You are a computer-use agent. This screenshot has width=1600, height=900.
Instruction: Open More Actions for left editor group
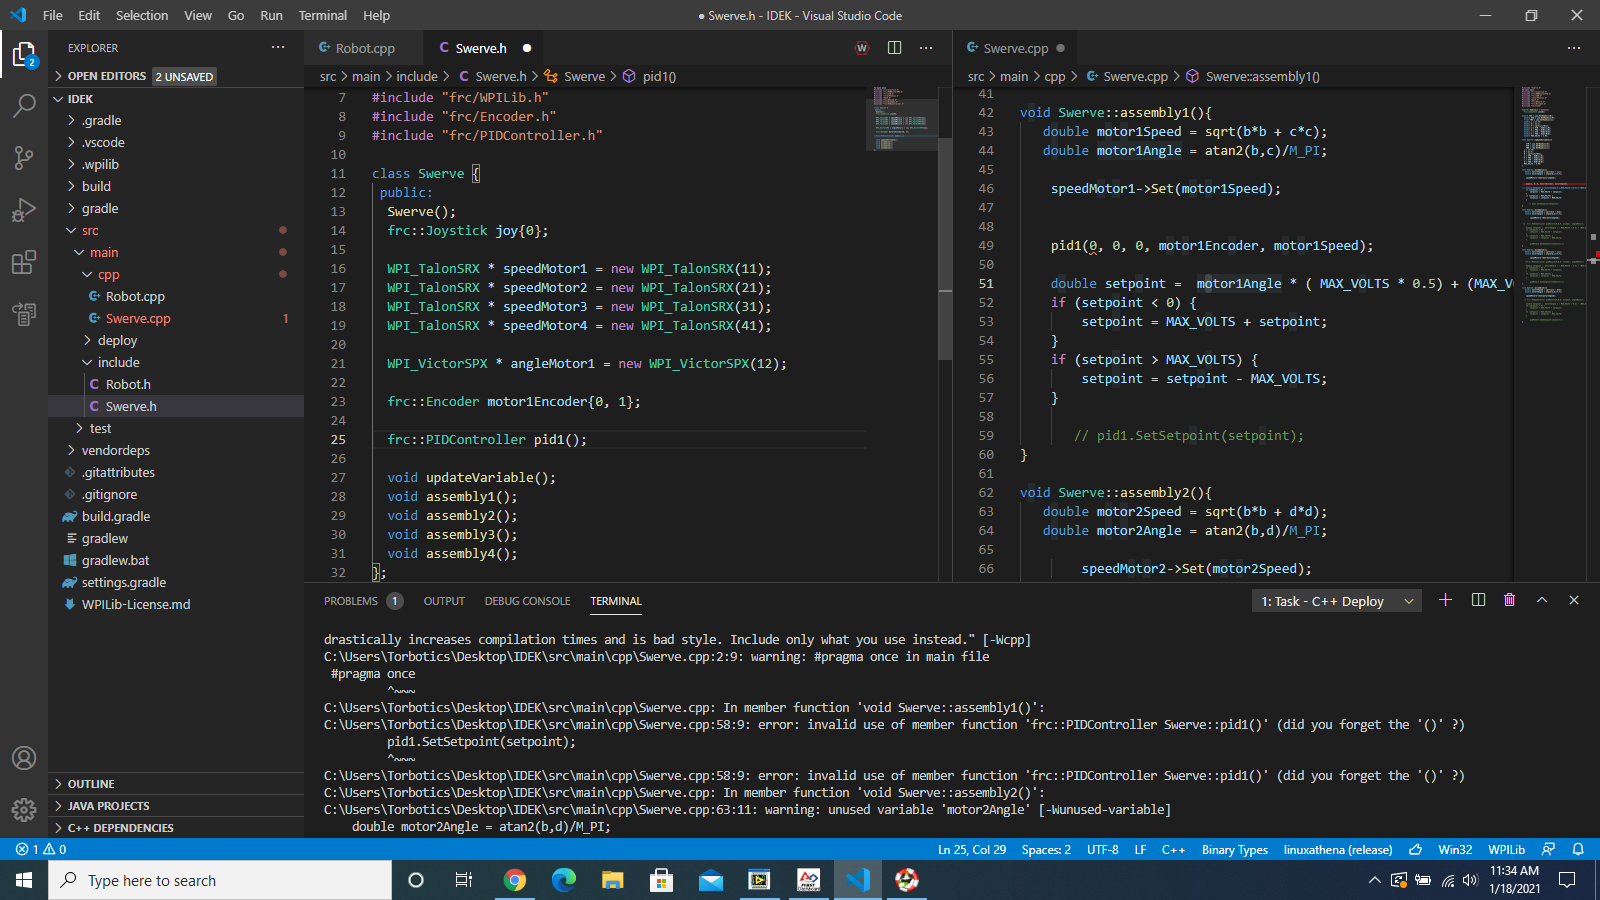[x=926, y=48]
